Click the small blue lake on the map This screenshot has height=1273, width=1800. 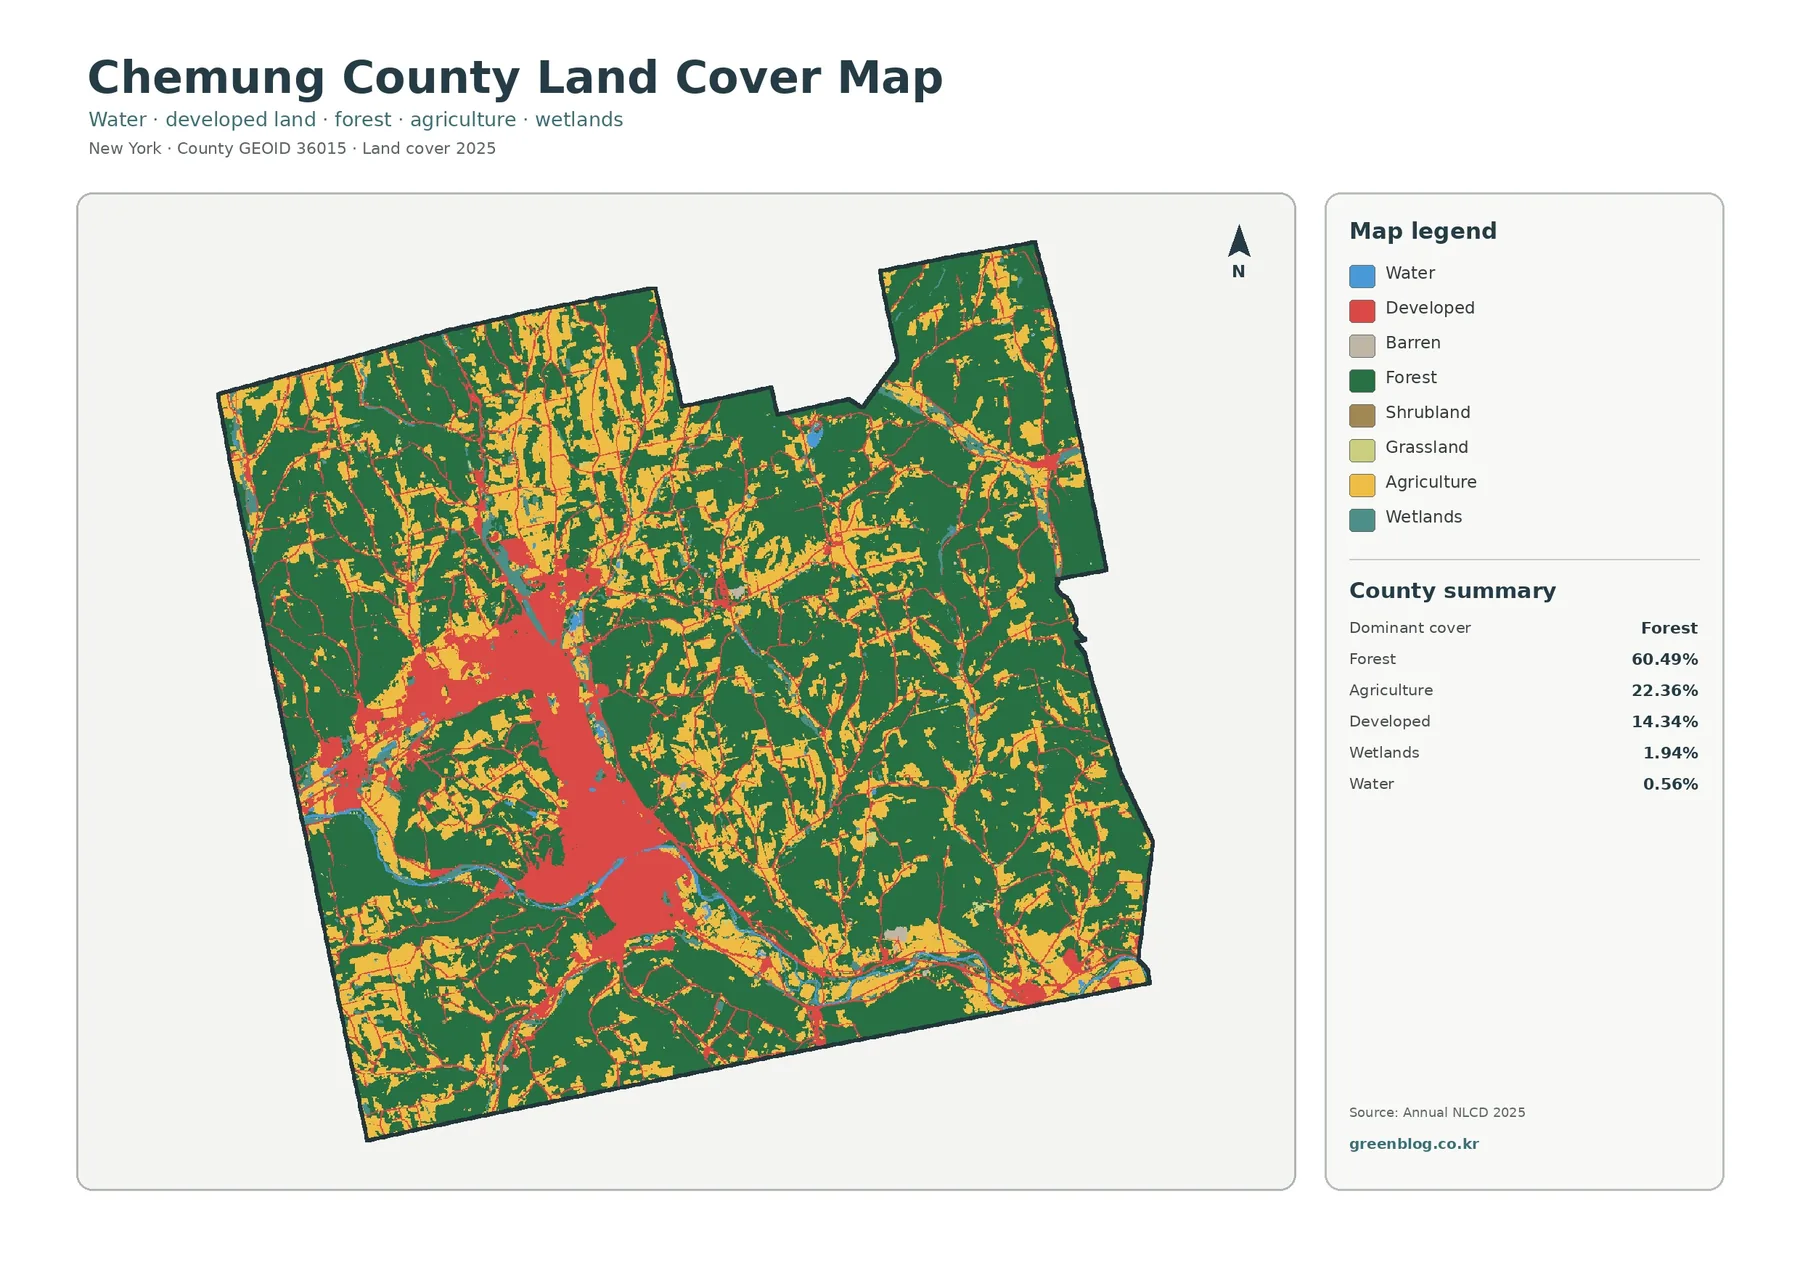[814, 435]
